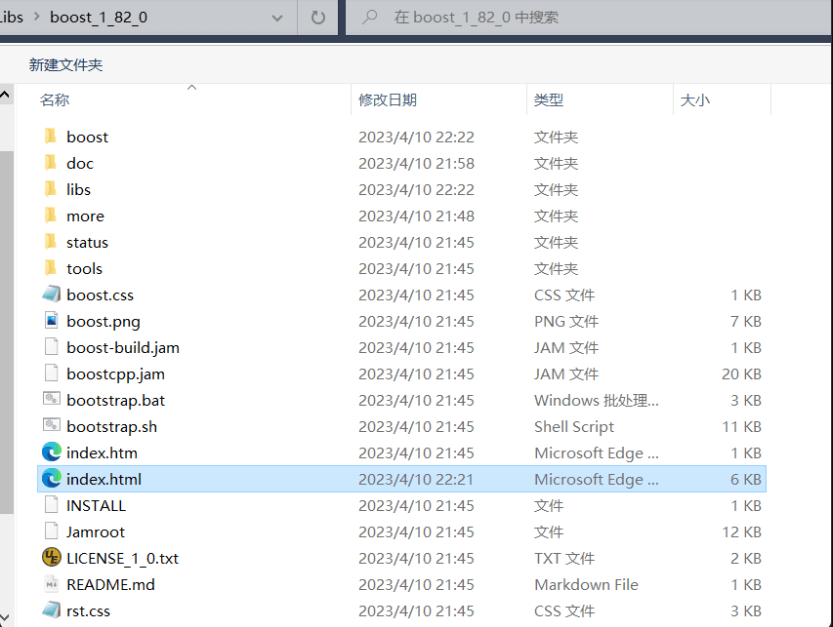Click the INSTALL file icon

pos(52,505)
